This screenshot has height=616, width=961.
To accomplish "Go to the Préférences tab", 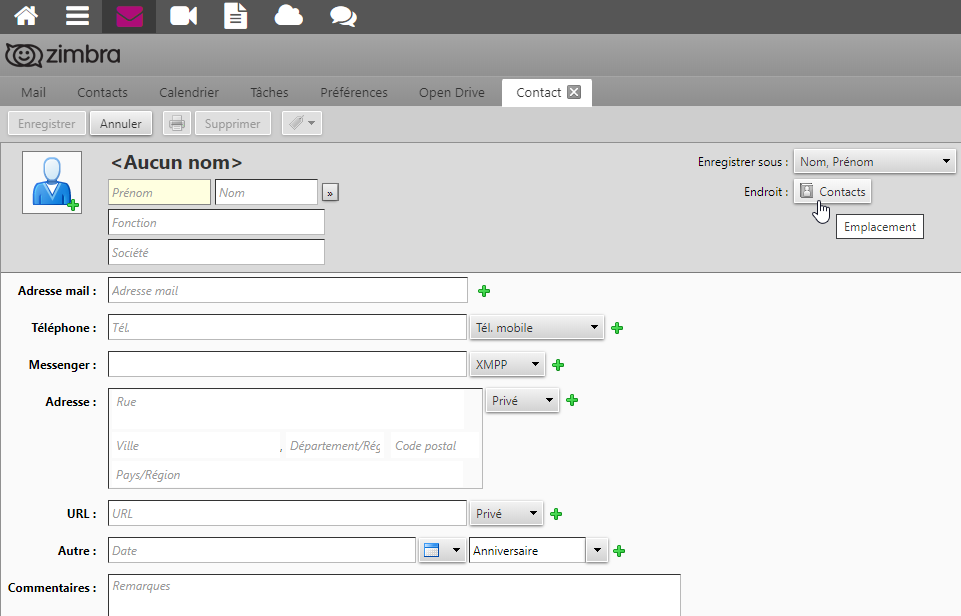I will tap(353, 93).
